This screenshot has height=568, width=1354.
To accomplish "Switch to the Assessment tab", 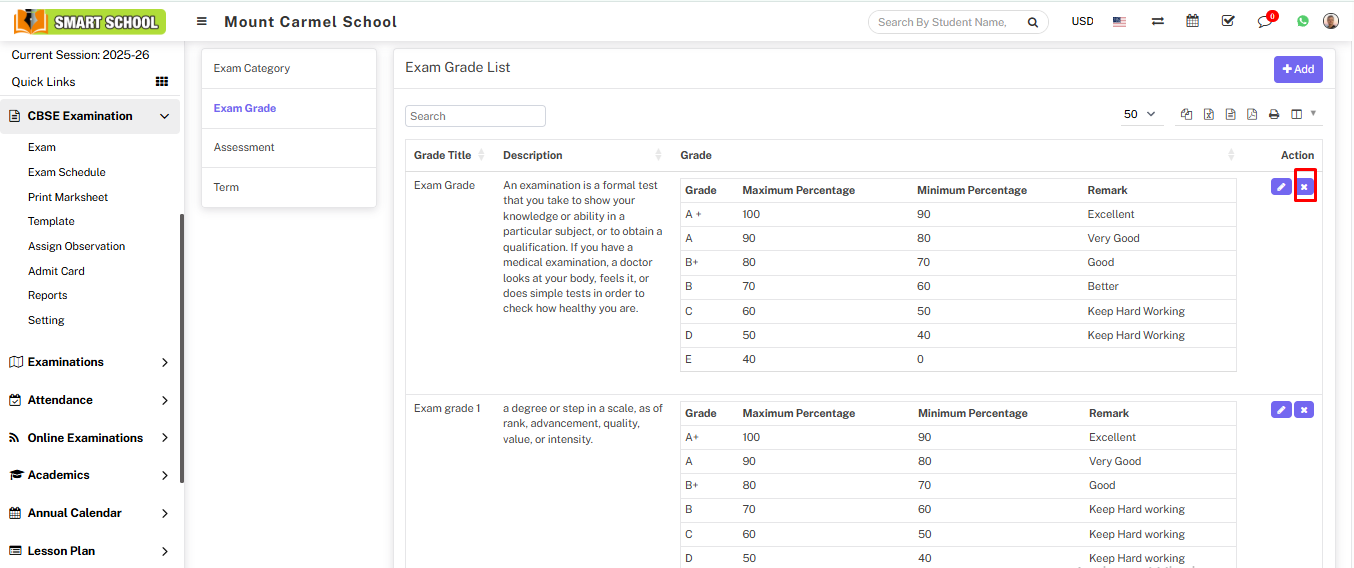I will tap(244, 147).
